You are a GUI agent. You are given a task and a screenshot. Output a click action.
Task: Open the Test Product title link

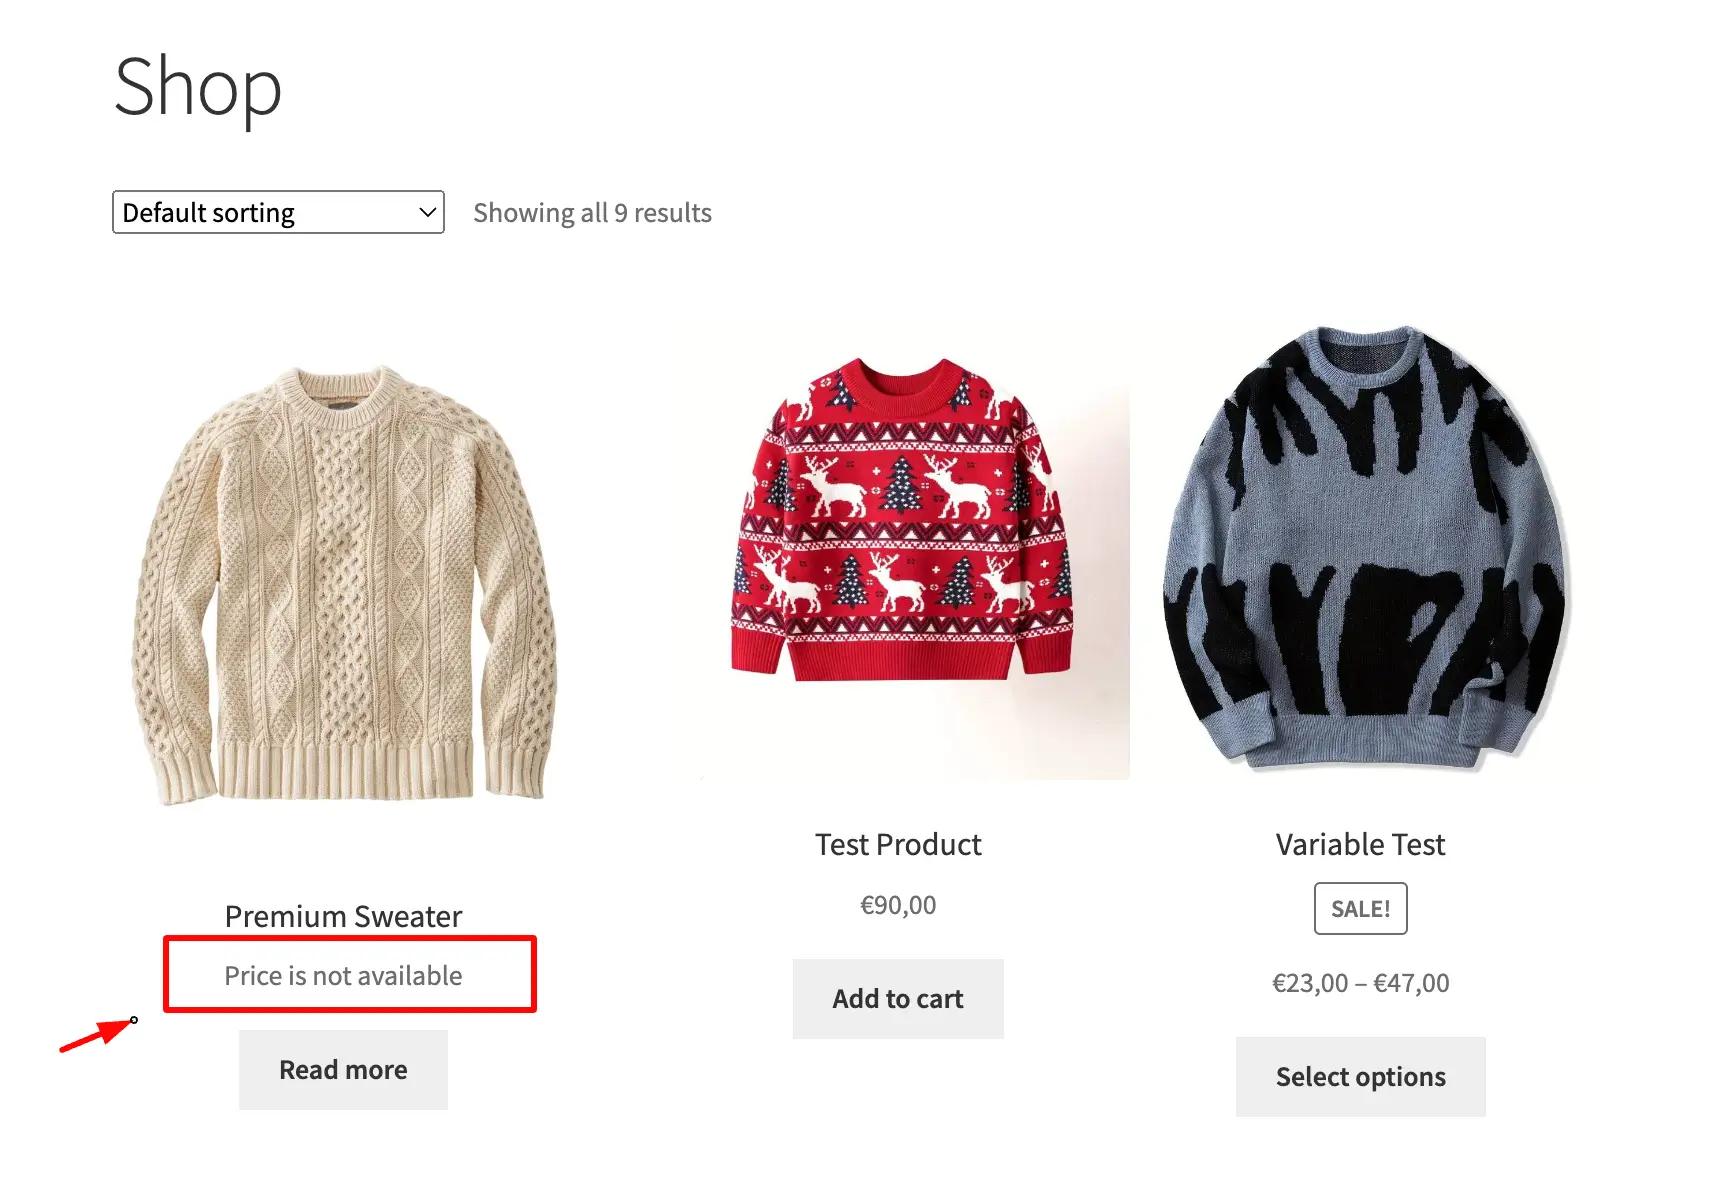click(898, 844)
